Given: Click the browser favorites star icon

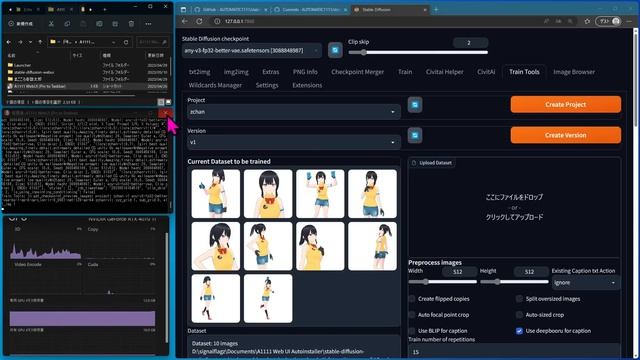Looking at the screenshot, I should click(x=587, y=21).
